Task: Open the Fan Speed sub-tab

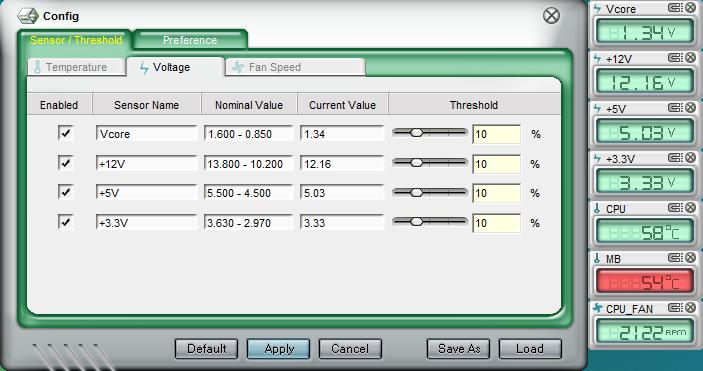Action: 295,67
